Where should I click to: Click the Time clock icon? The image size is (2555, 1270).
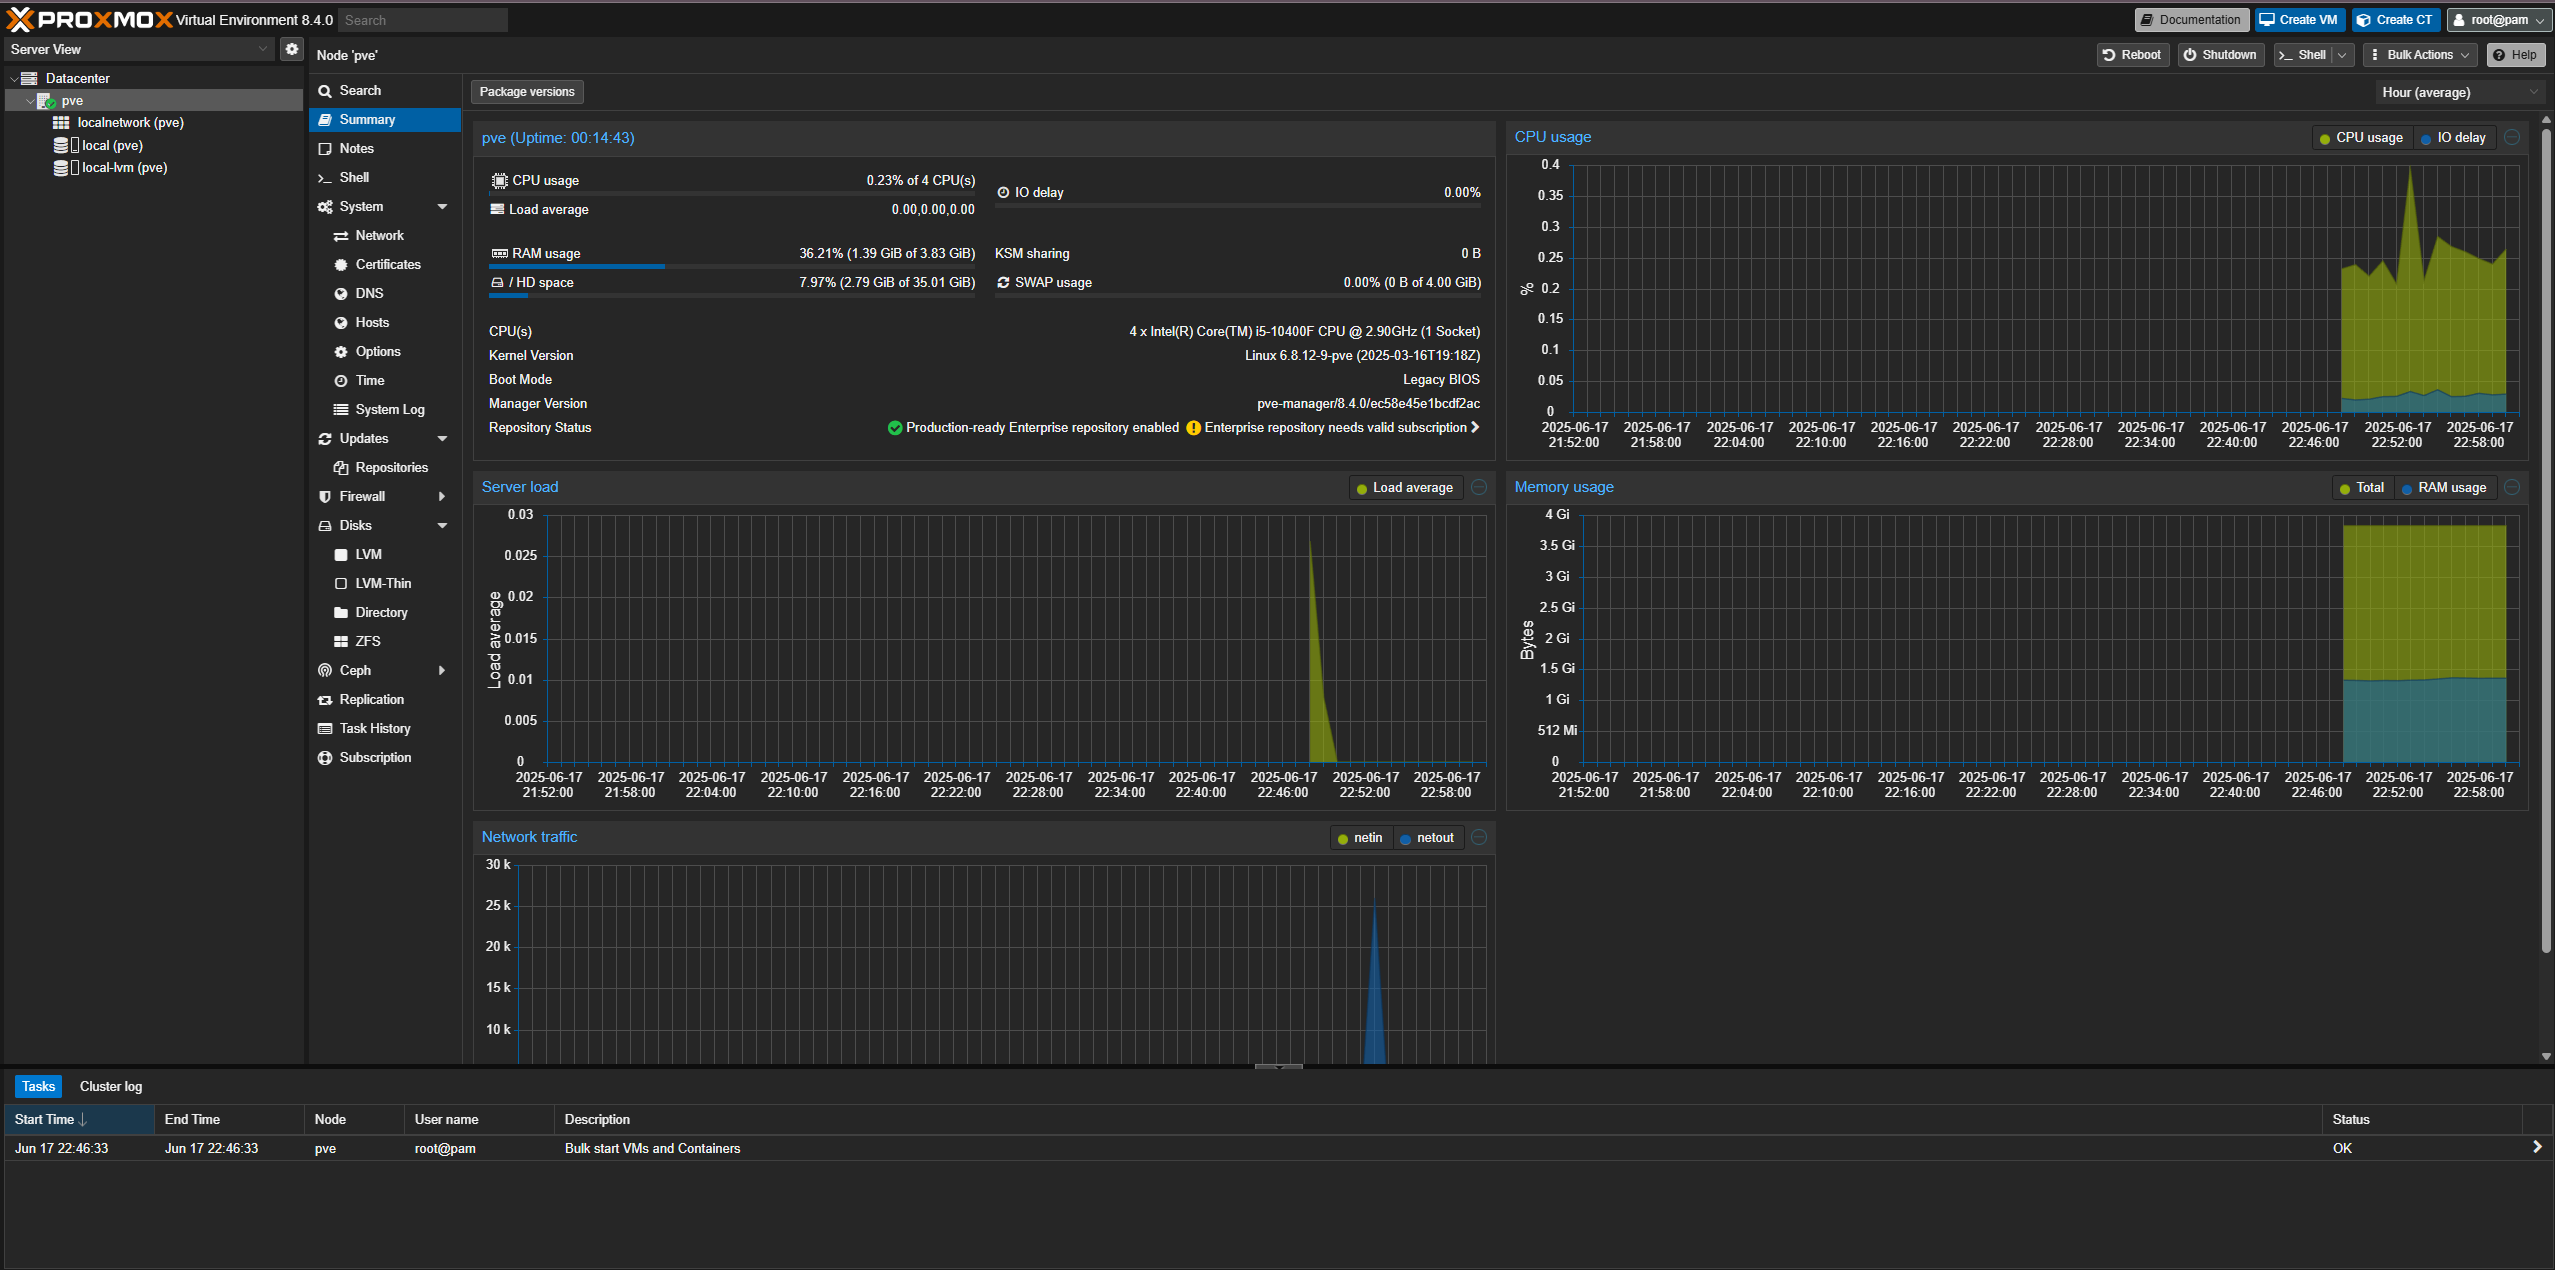341,381
